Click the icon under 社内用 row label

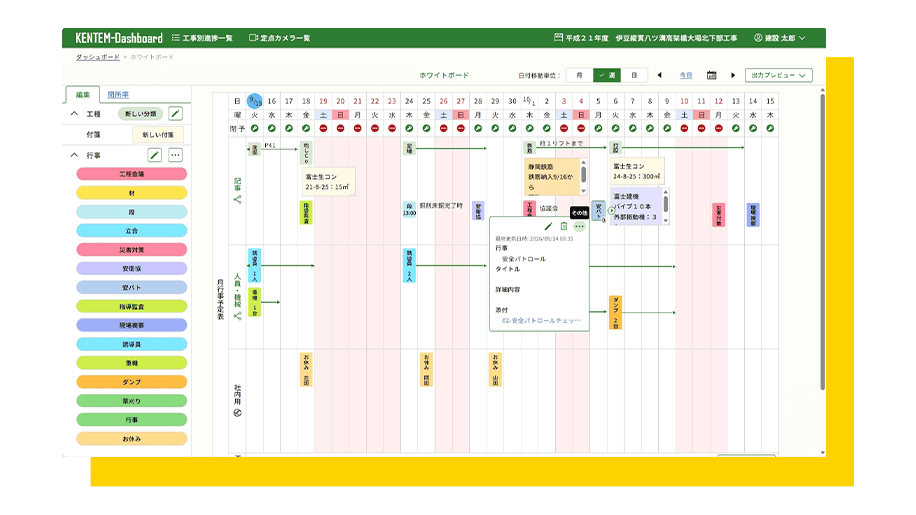237,413
